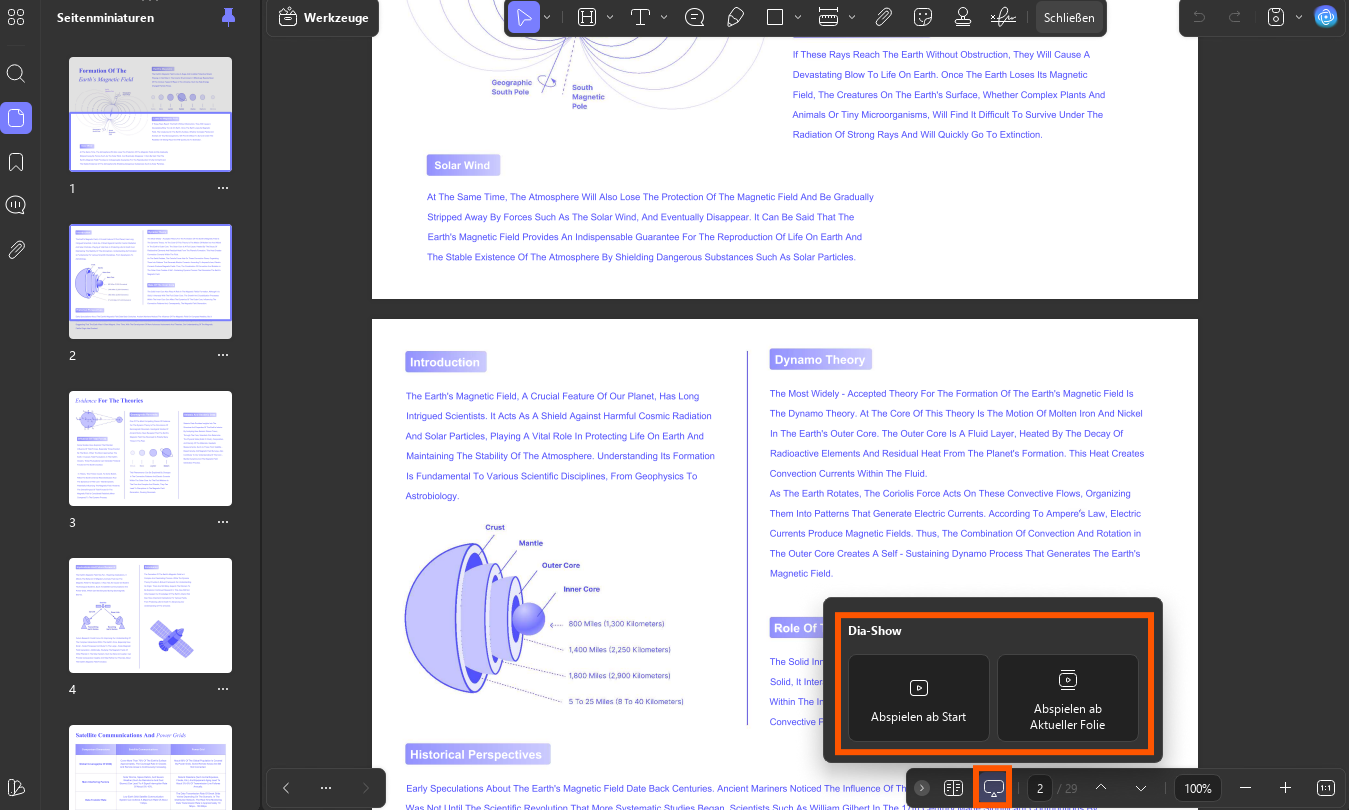Click the undo arrow

pyautogui.click(x=1199, y=17)
